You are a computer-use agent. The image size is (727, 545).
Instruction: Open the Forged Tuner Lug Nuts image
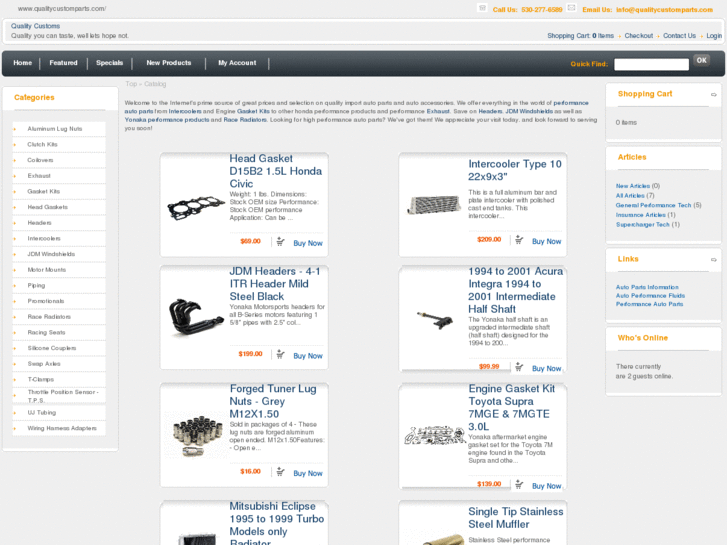pyautogui.click(x=196, y=435)
